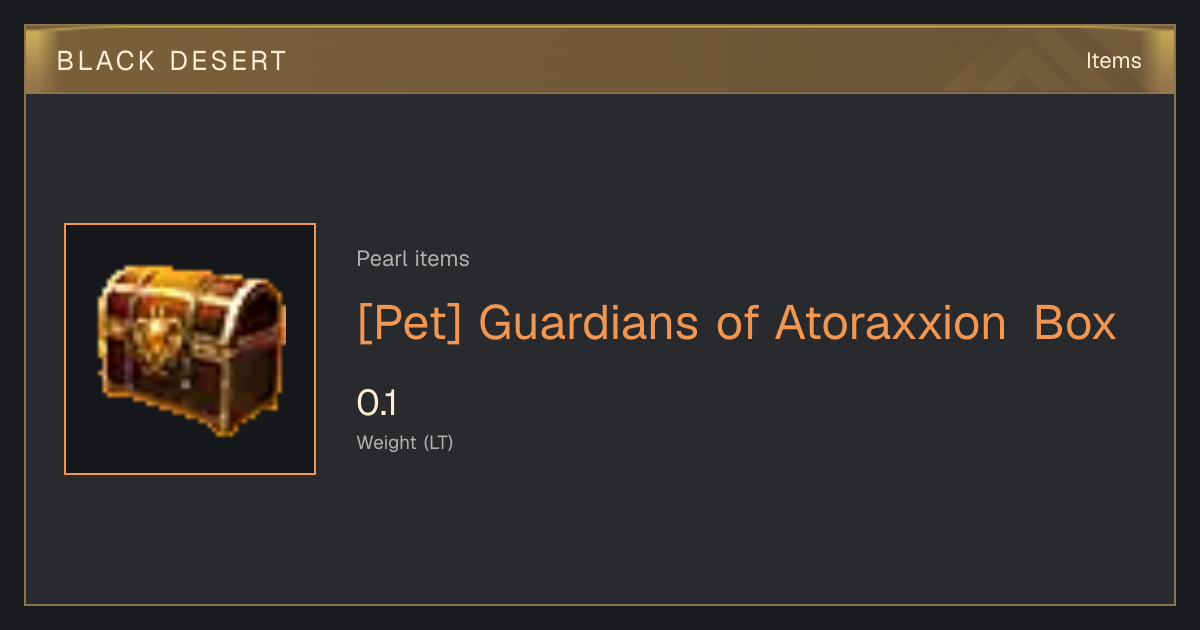This screenshot has width=1200, height=630.
Task: Select the Weight (LT) label
Action: (x=405, y=443)
